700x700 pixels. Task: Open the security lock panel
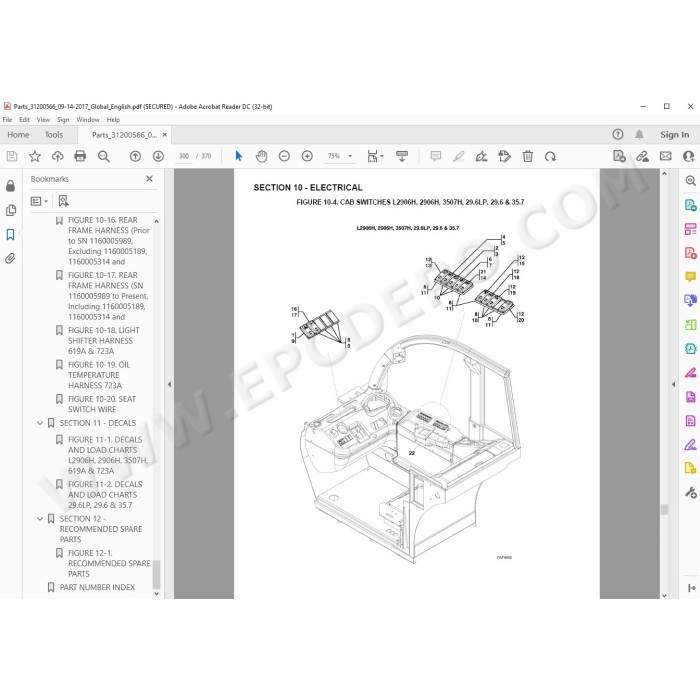point(11,186)
